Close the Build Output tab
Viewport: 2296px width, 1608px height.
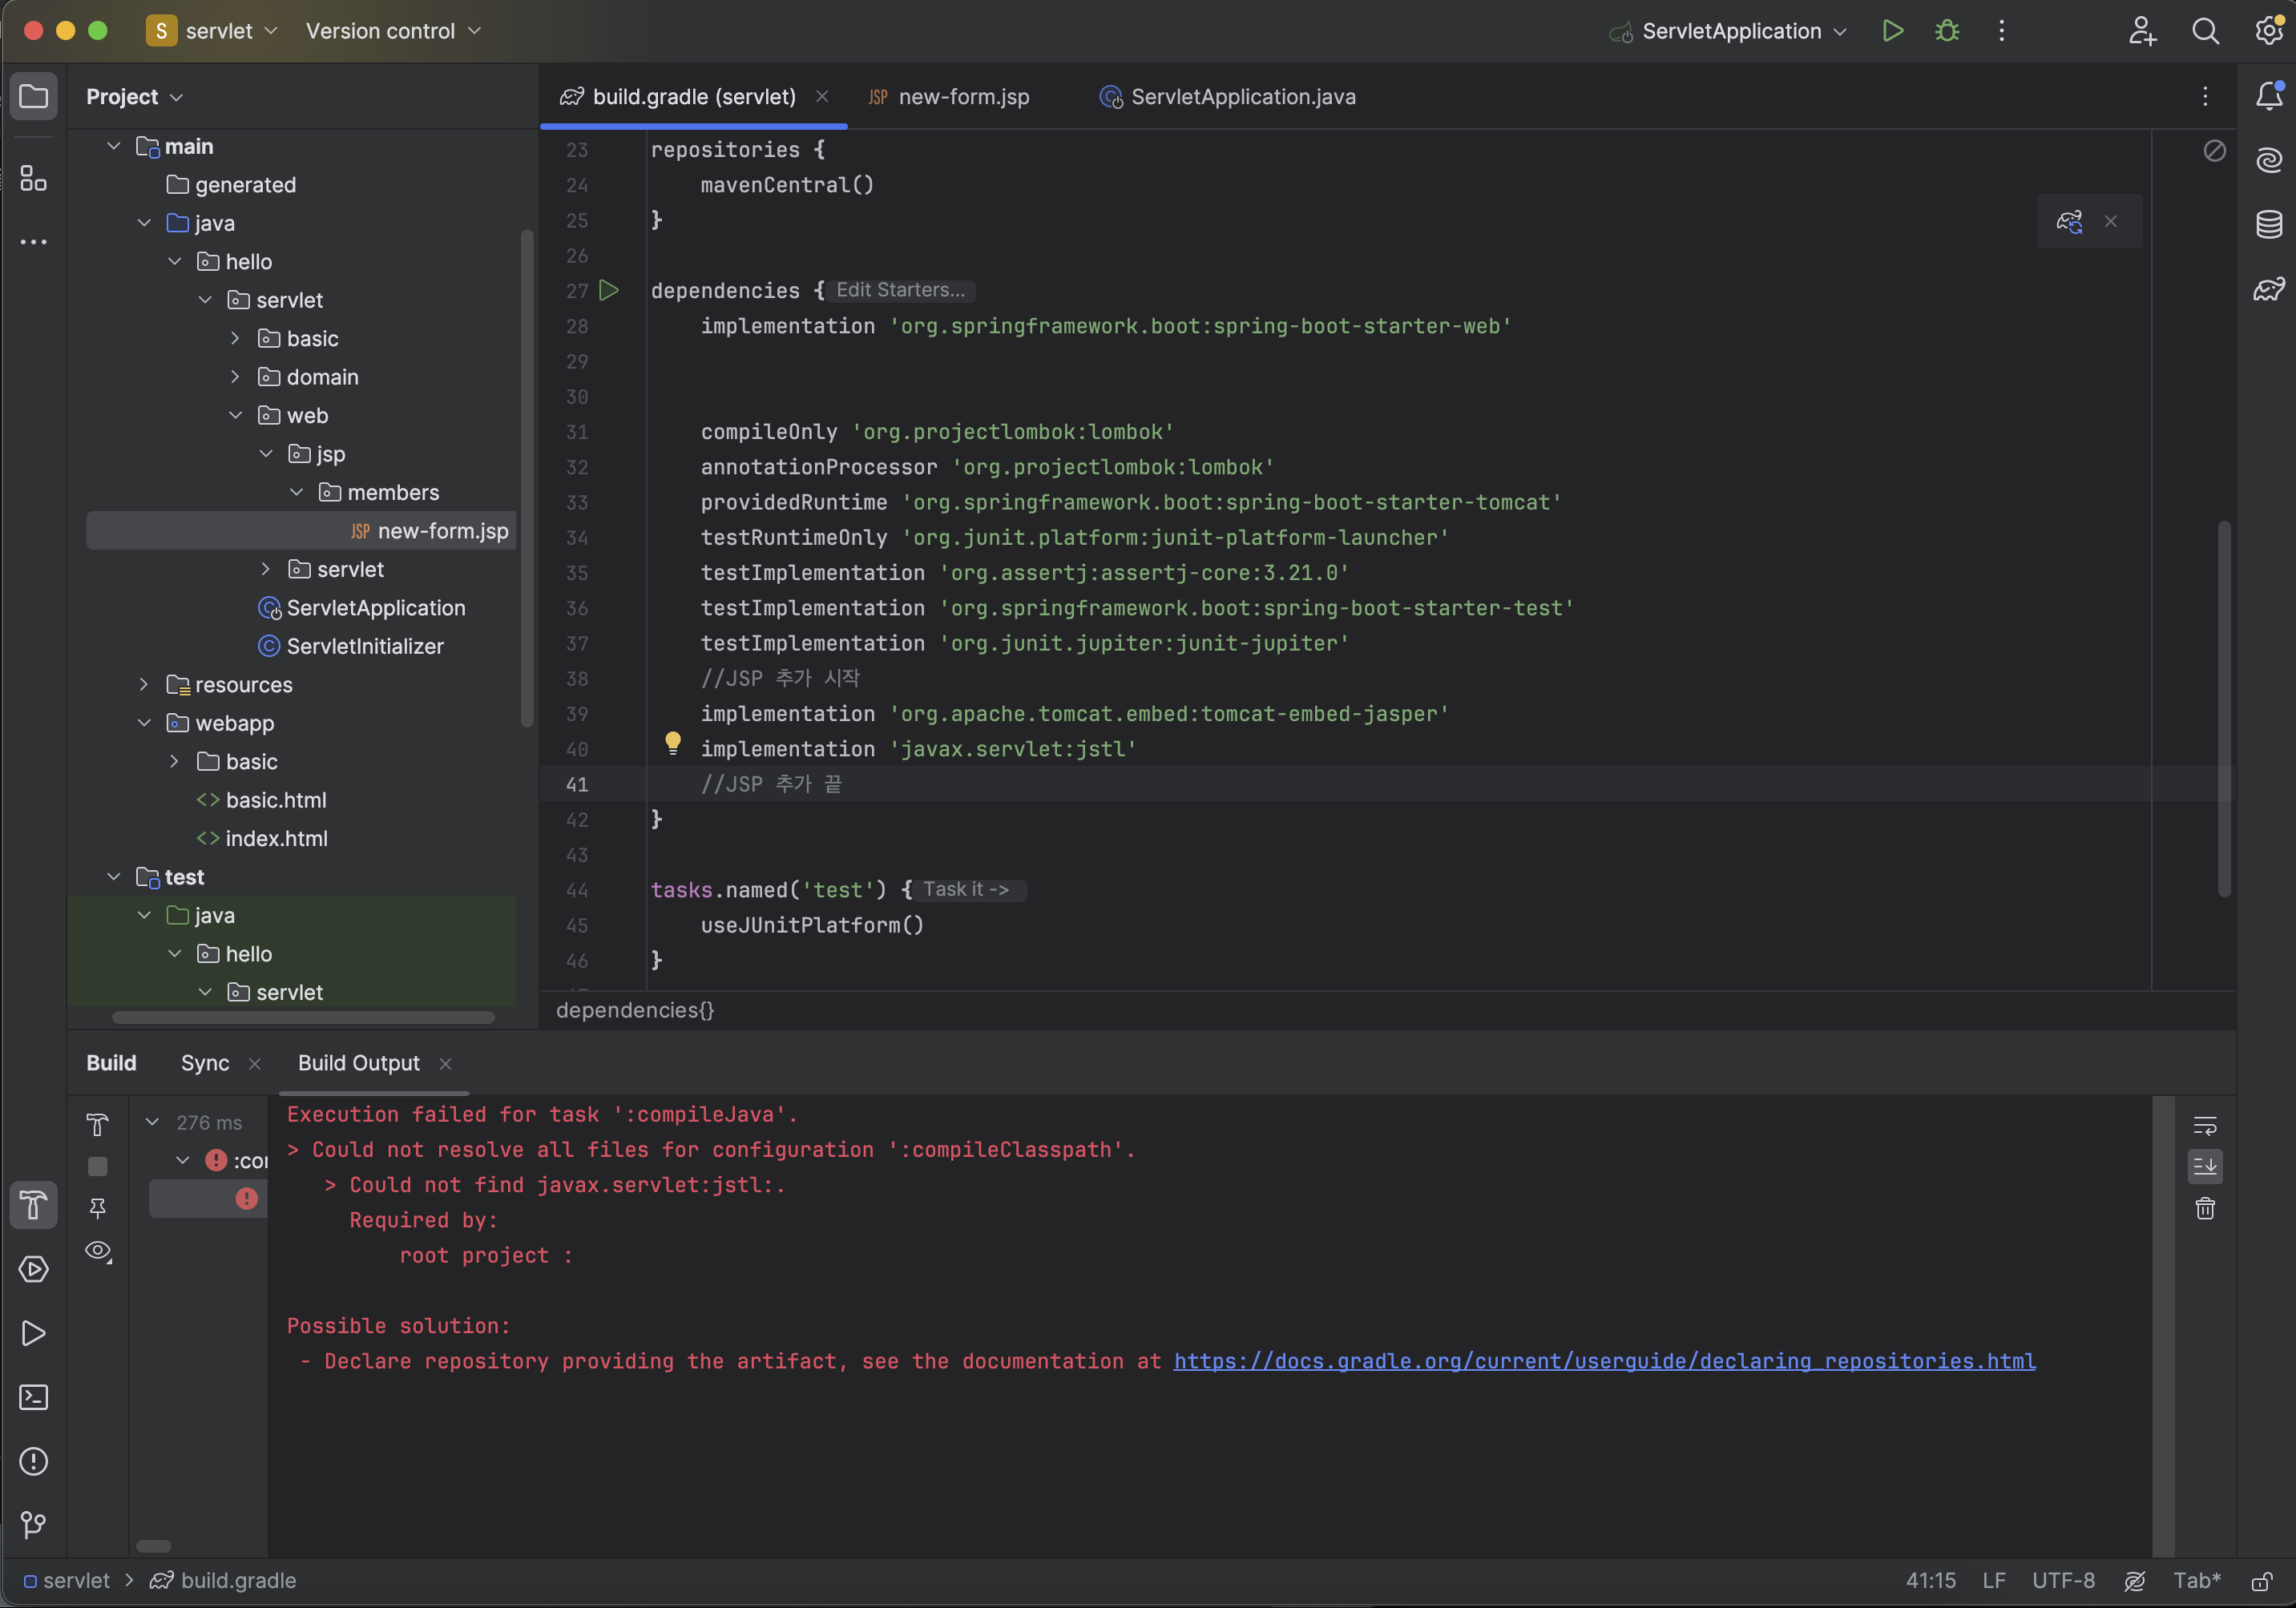(x=446, y=1064)
